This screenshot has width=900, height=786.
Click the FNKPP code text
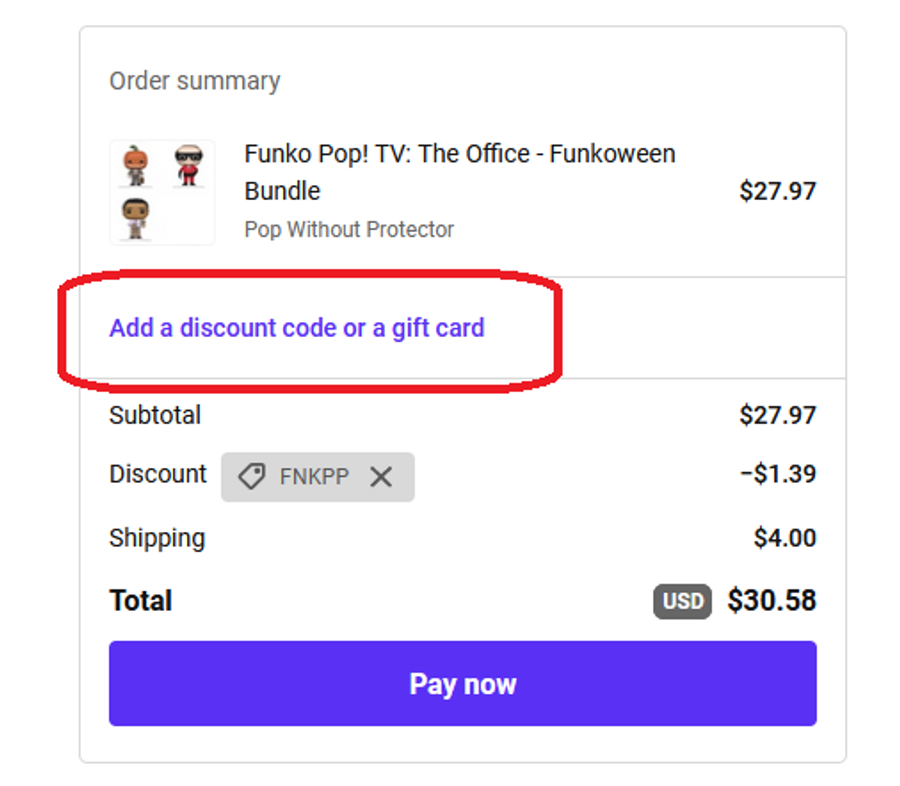point(314,477)
